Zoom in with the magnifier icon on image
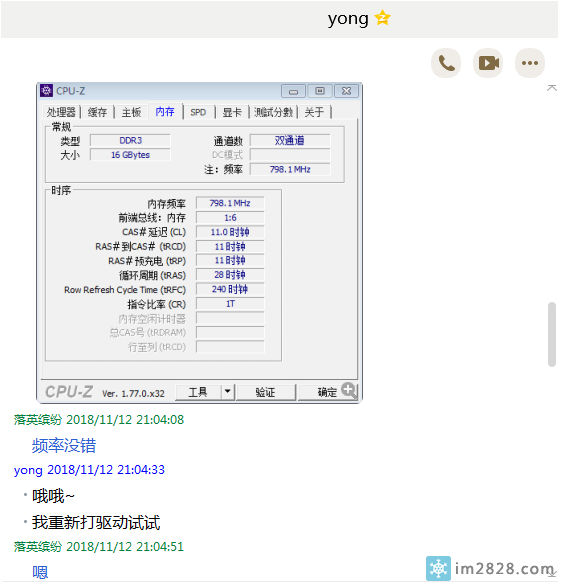Screen dimensions: 561x586 (x=349, y=390)
